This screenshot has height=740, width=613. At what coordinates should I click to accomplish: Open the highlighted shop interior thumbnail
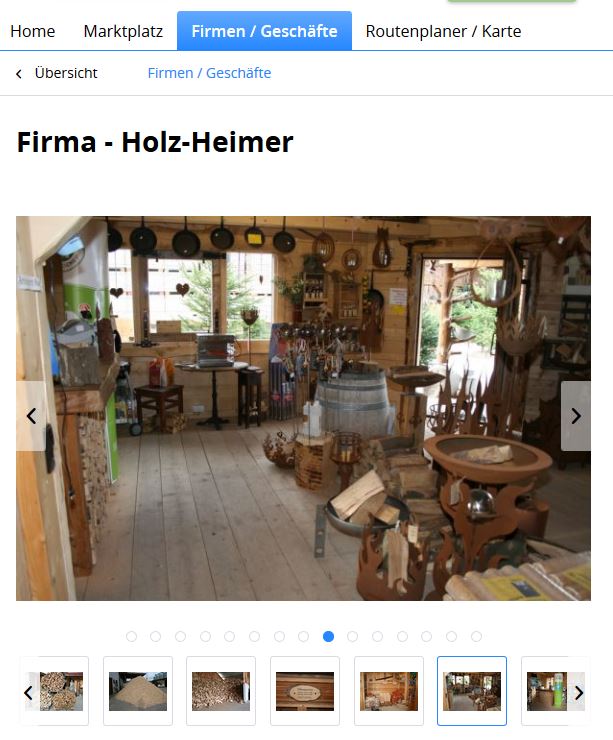click(472, 691)
